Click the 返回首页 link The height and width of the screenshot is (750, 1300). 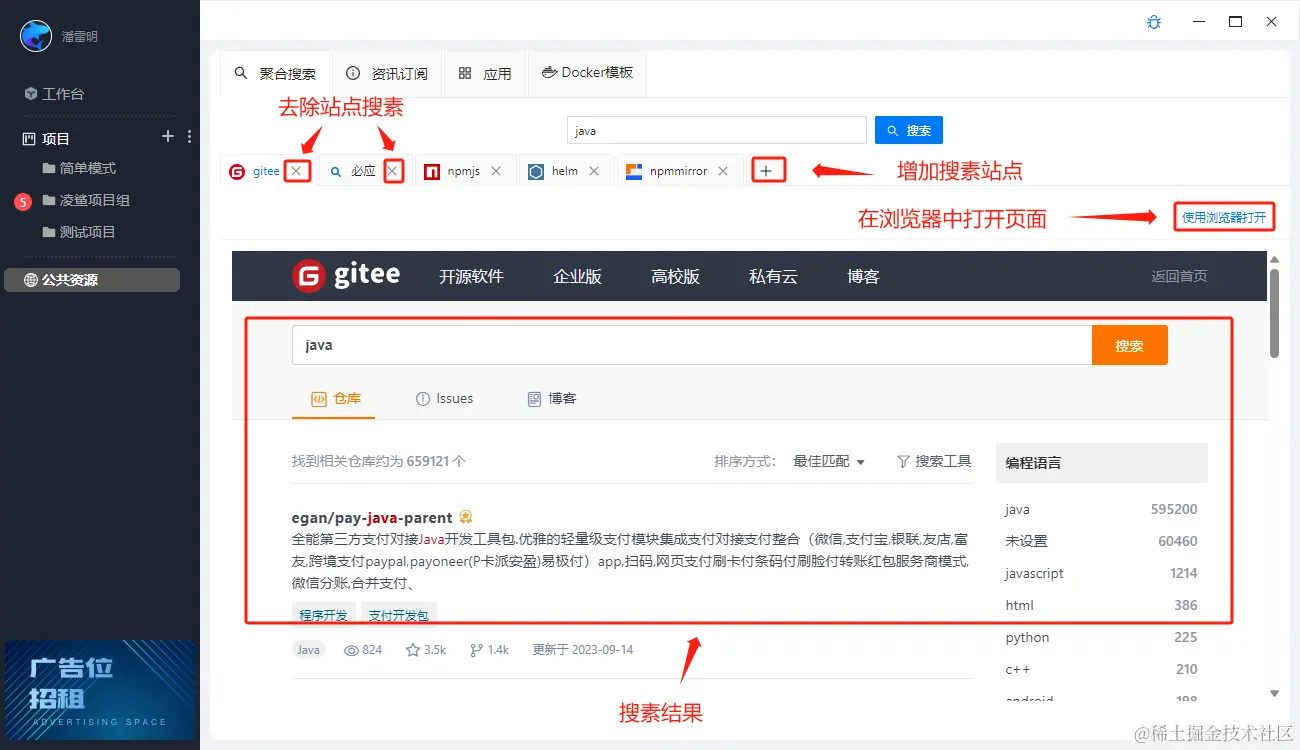[x=1180, y=276]
